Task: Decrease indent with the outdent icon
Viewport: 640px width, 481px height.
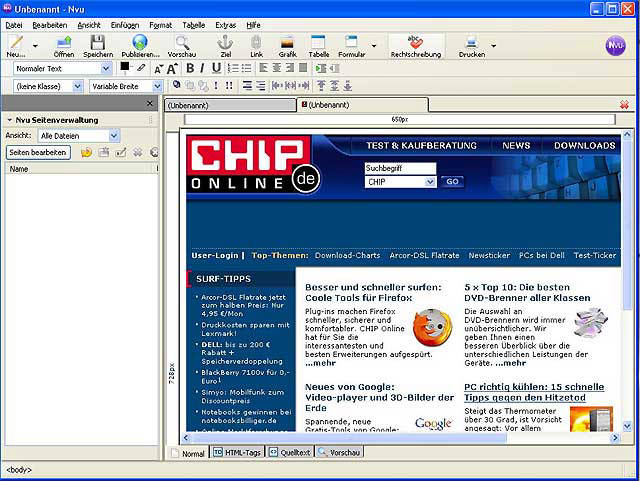Action: (335, 68)
